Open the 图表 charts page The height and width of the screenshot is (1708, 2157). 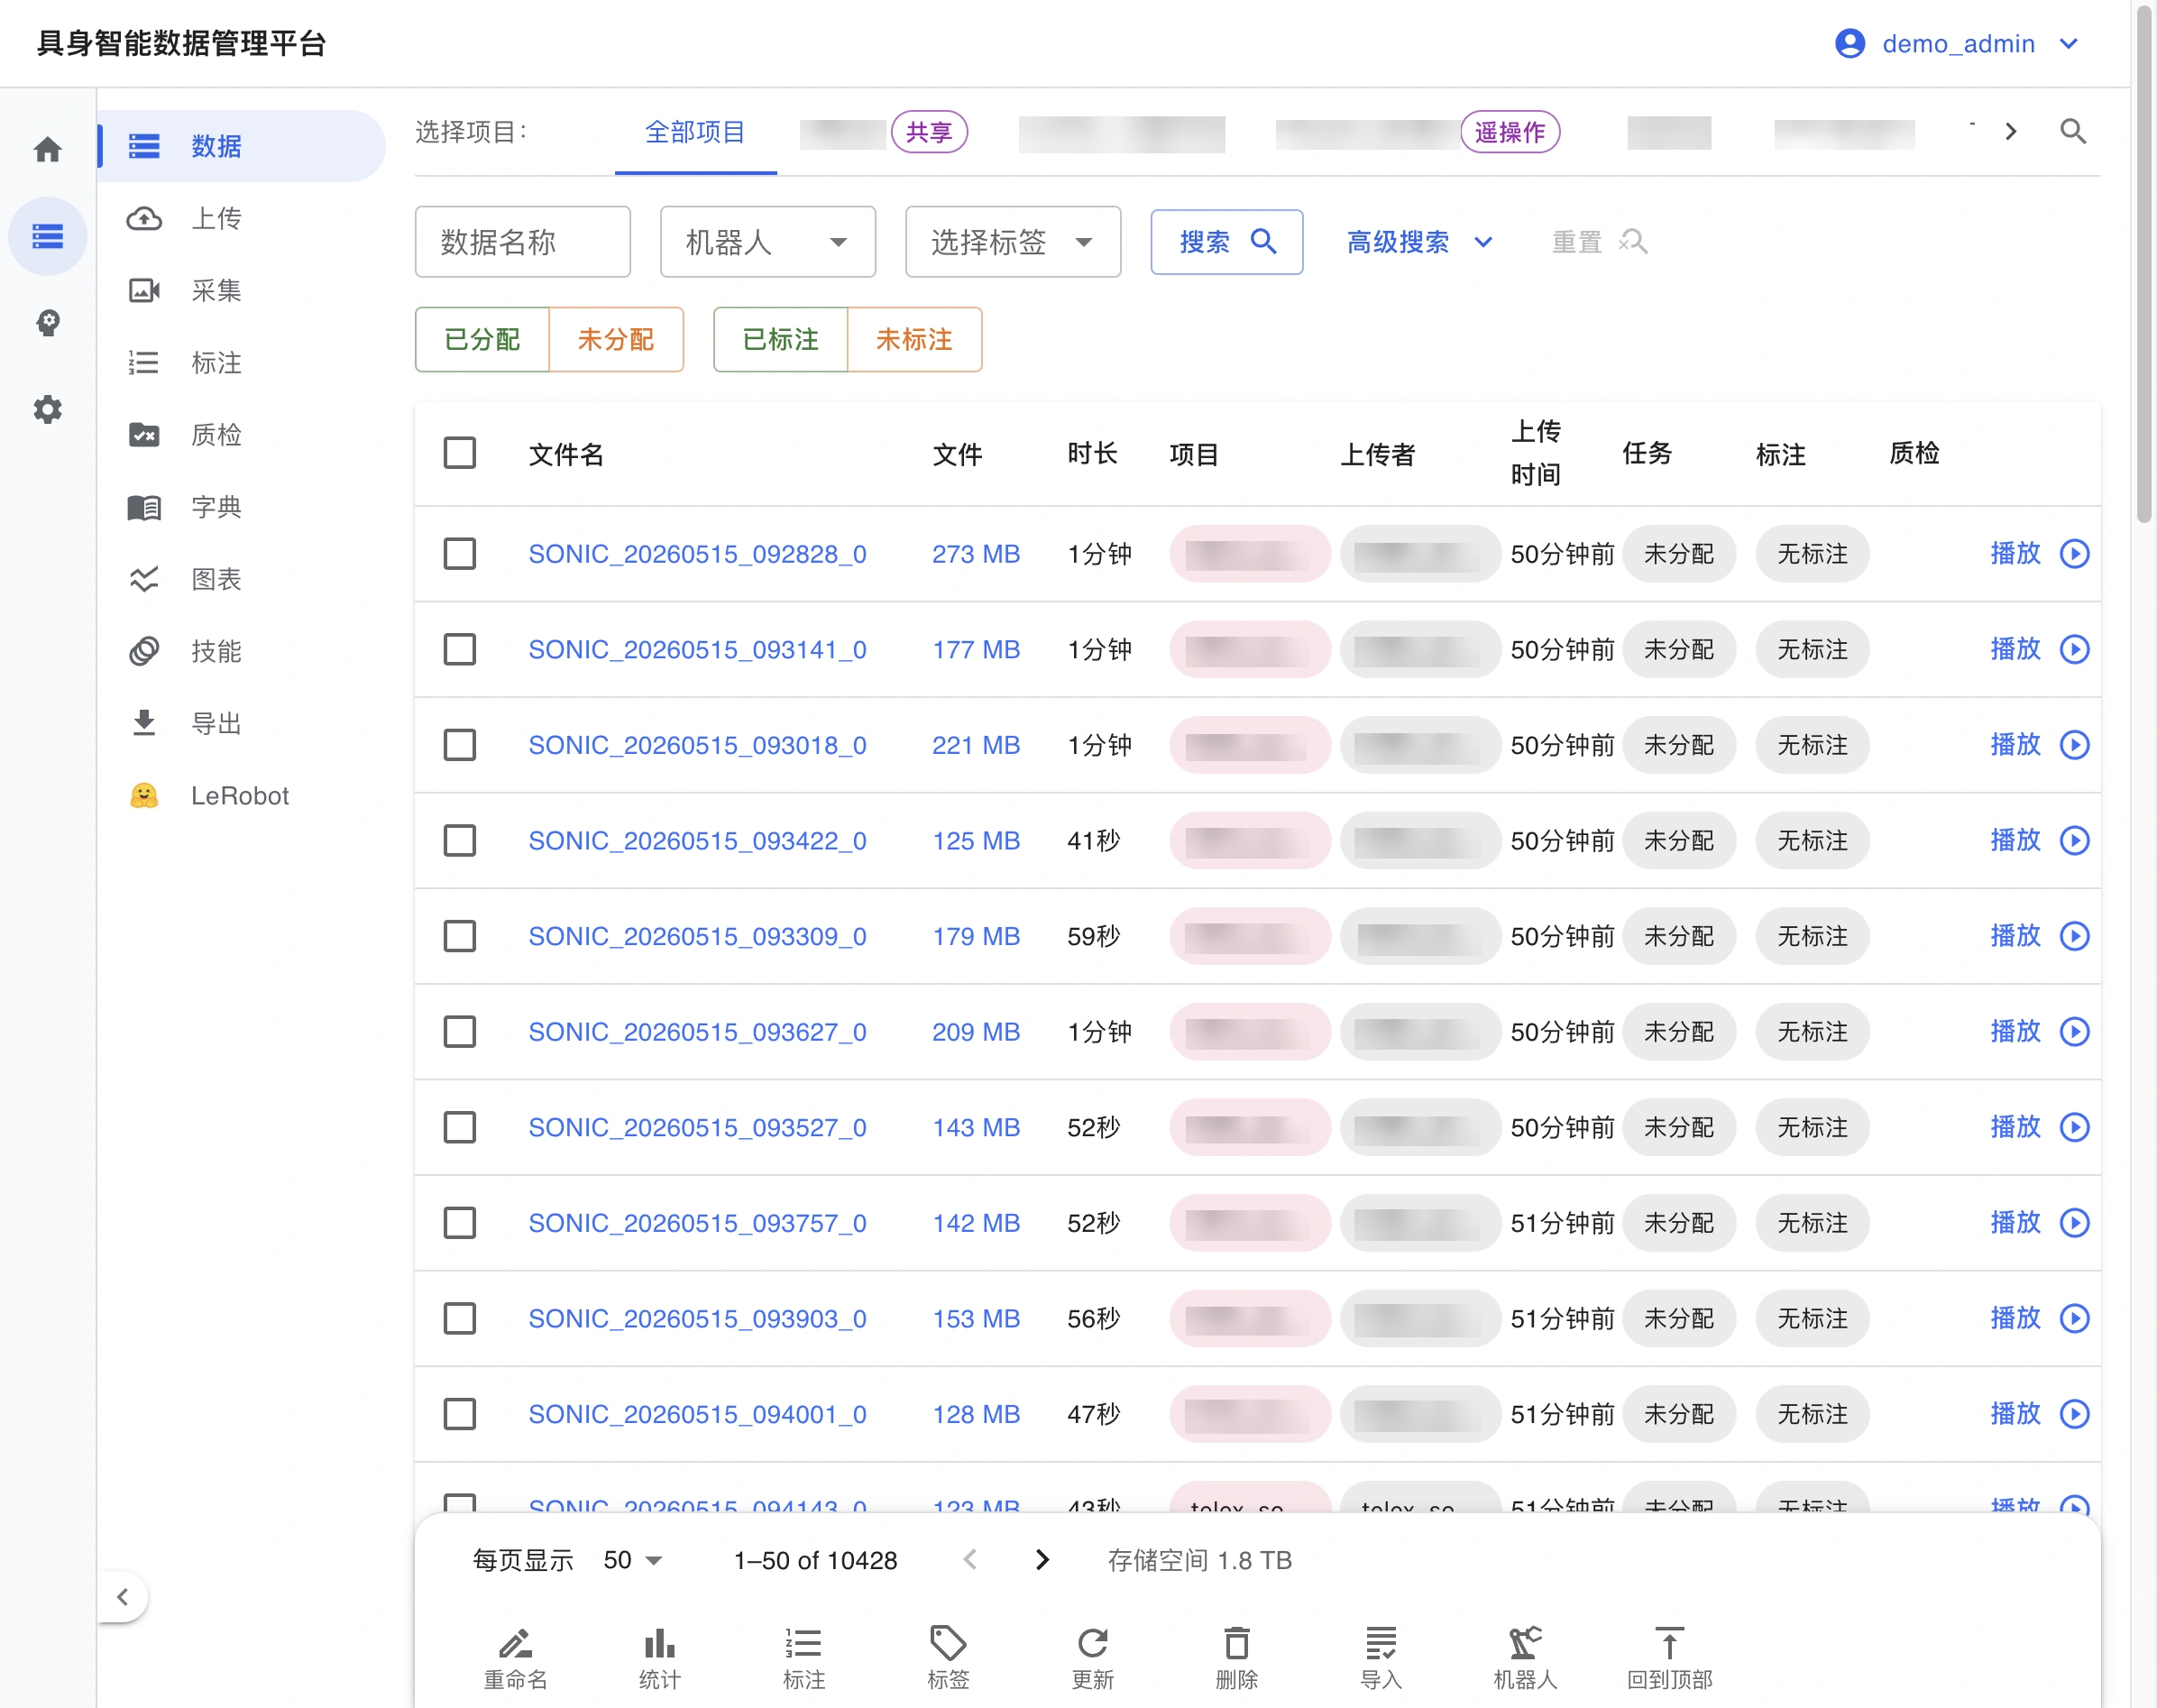pyautogui.click(x=240, y=579)
